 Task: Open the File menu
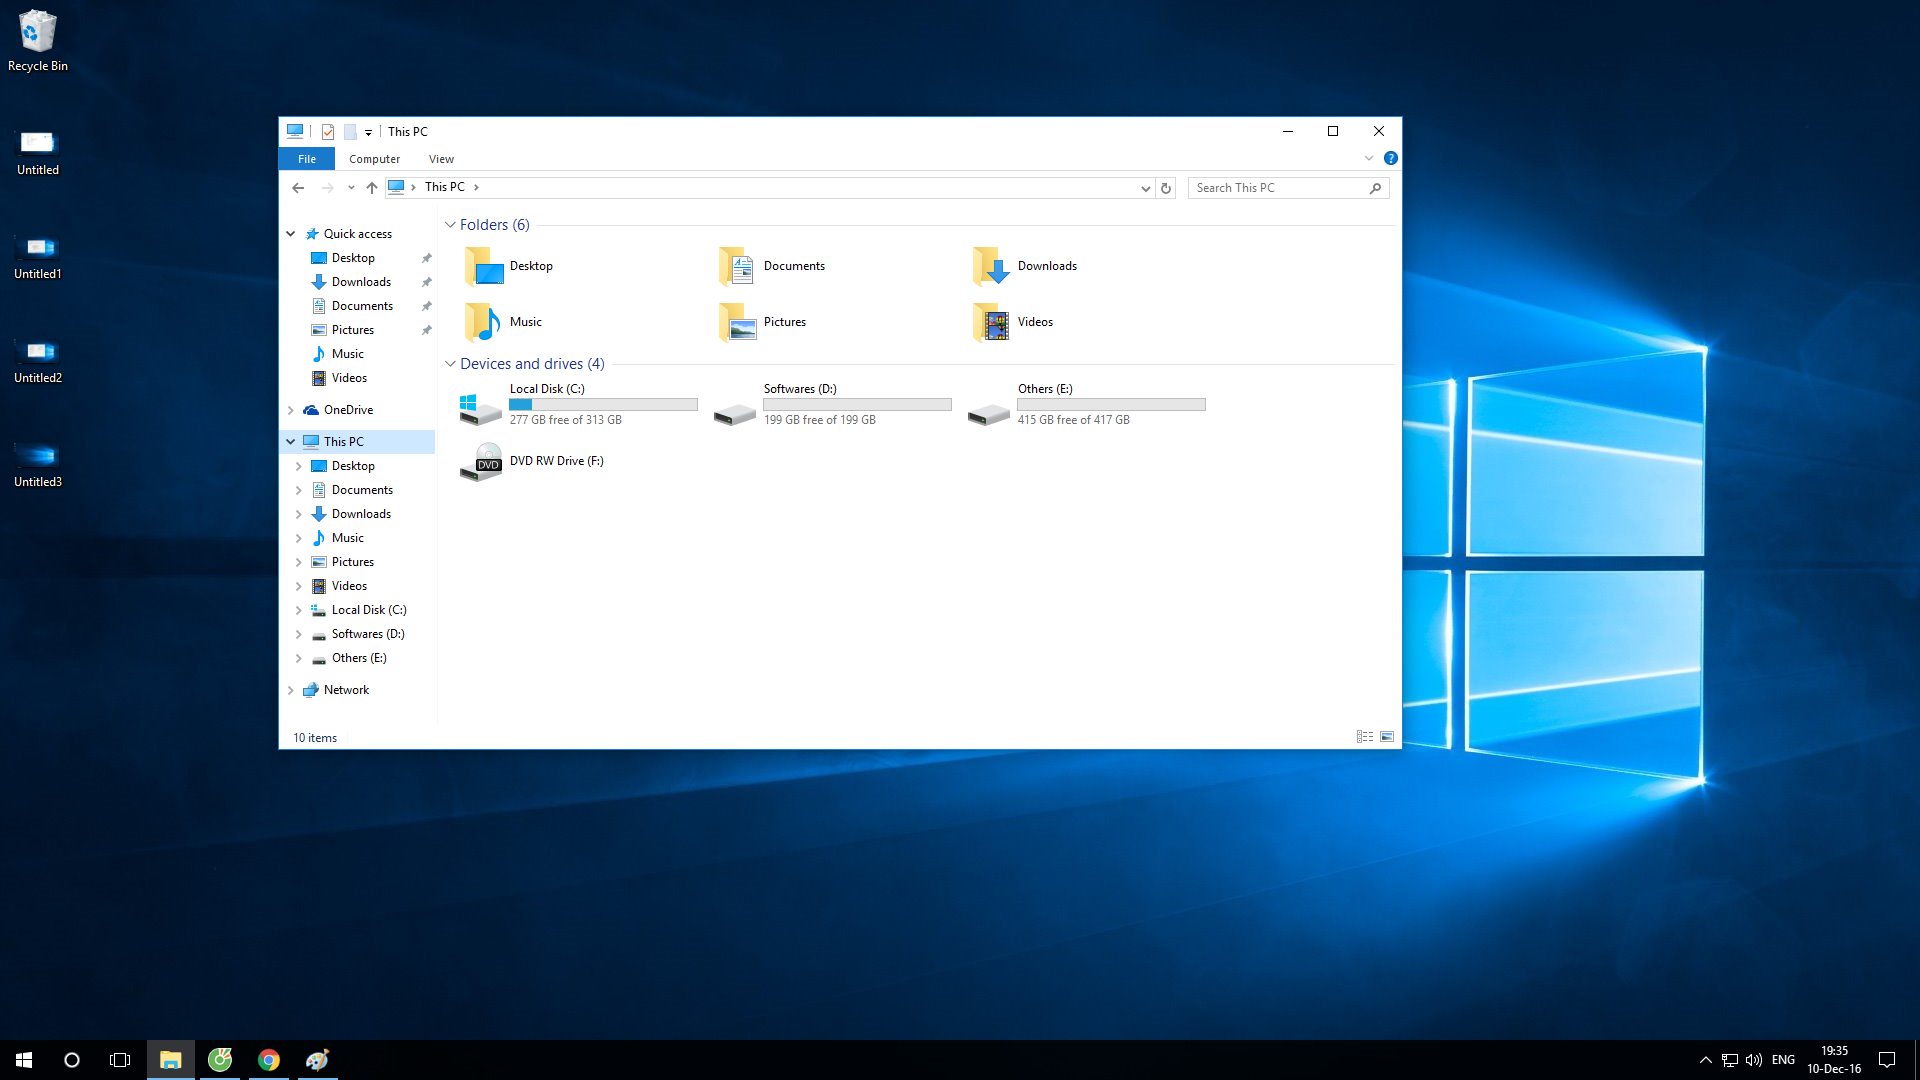click(307, 159)
